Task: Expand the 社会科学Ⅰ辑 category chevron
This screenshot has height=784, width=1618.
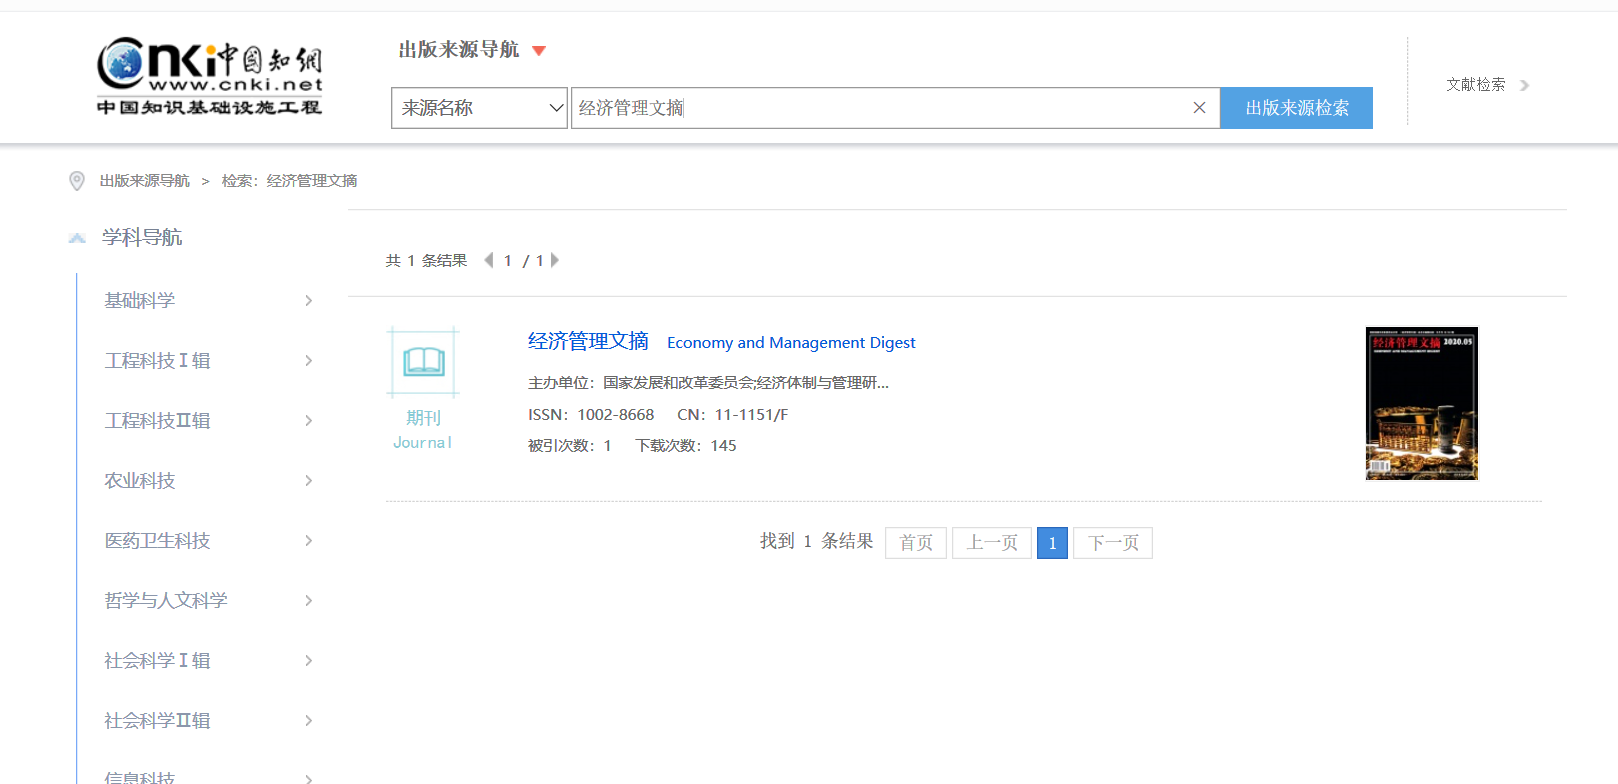Action: coord(309,661)
